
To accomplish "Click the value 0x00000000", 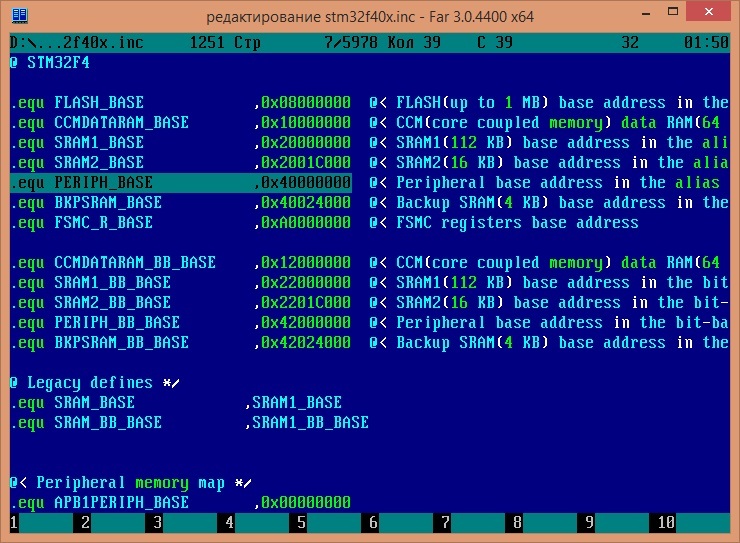I will (x=306, y=502).
